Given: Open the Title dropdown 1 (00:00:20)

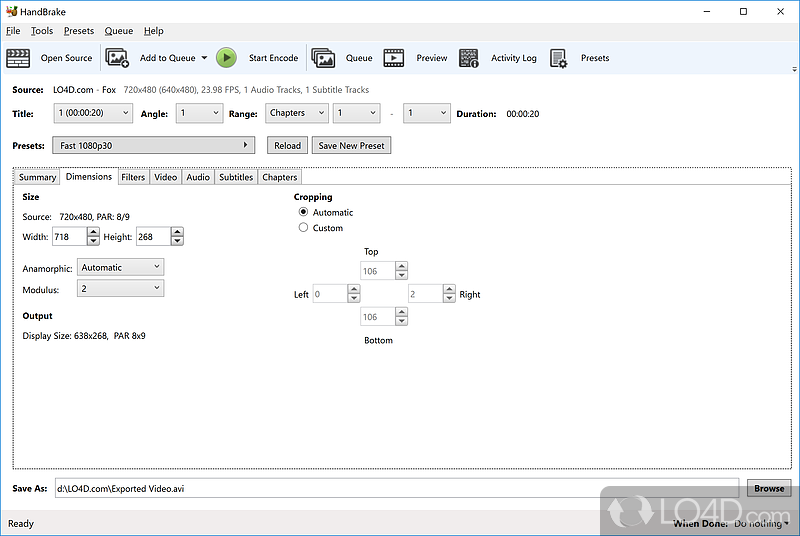Looking at the screenshot, I should click(x=93, y=113).
